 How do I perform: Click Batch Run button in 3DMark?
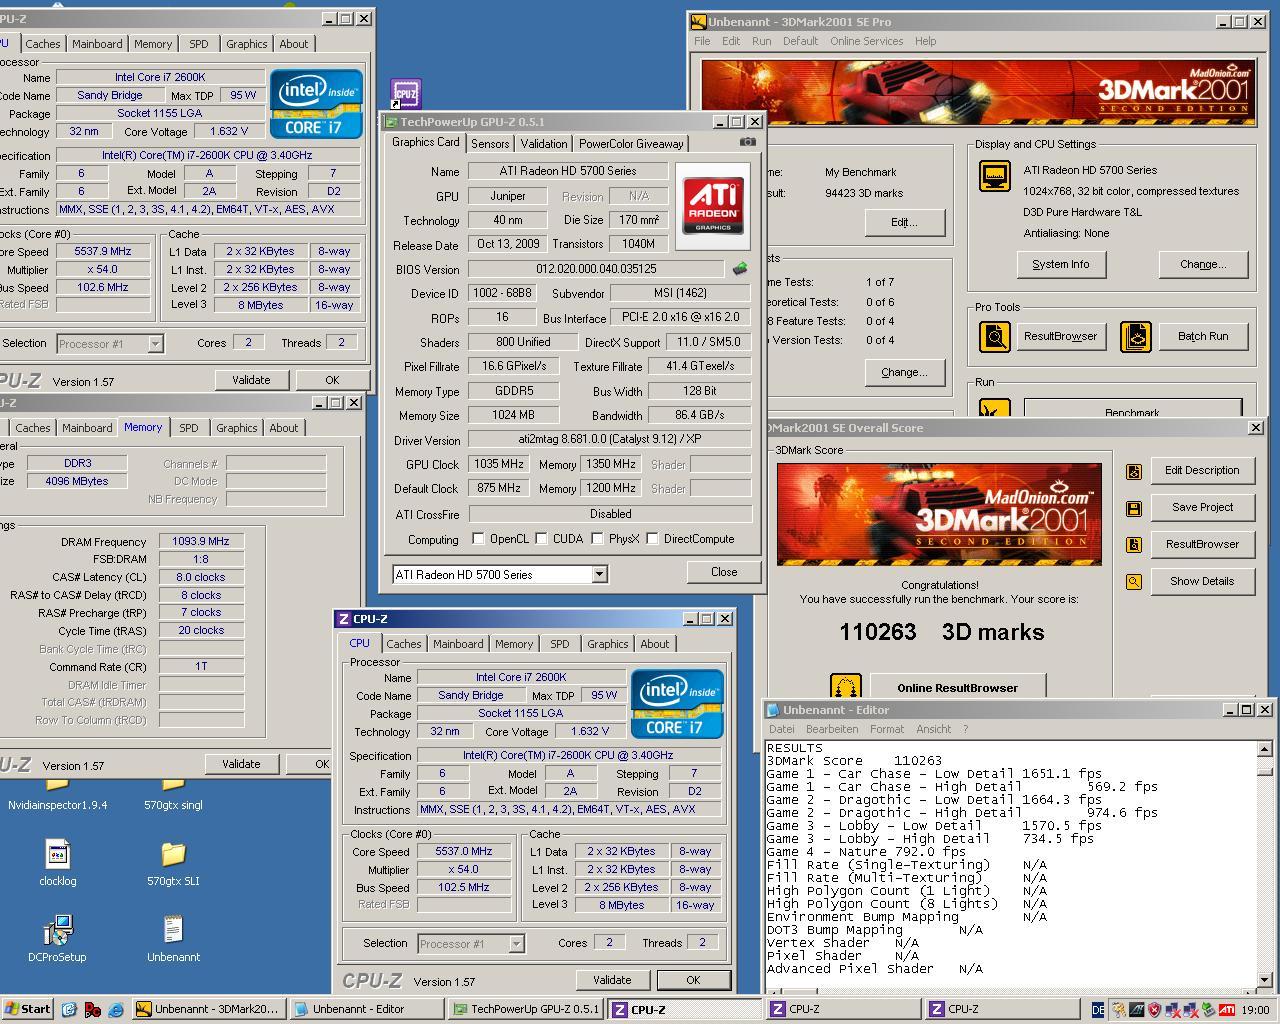[1203, 336]
